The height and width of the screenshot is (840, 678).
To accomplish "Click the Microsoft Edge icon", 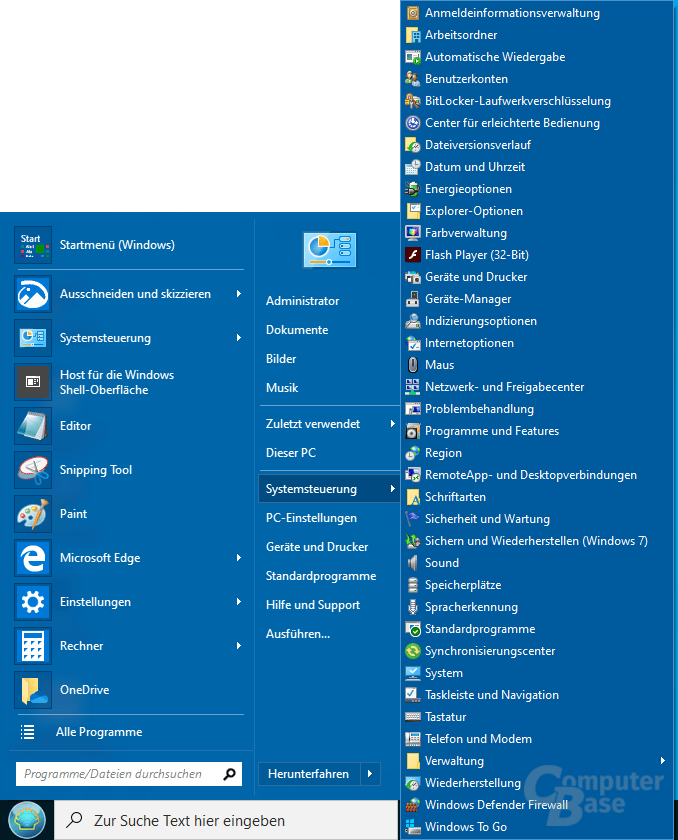I will [33, 558].
